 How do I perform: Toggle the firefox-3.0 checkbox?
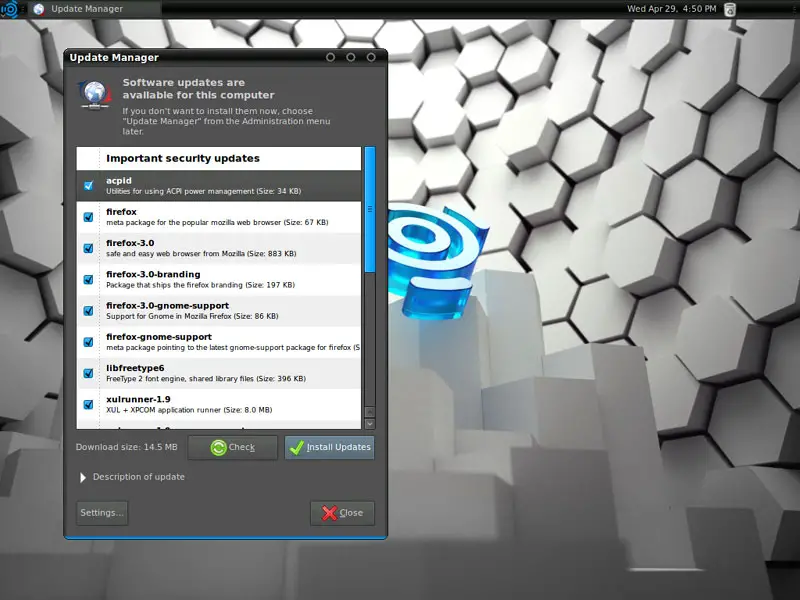pyautogui.click(x=88, y=248)
